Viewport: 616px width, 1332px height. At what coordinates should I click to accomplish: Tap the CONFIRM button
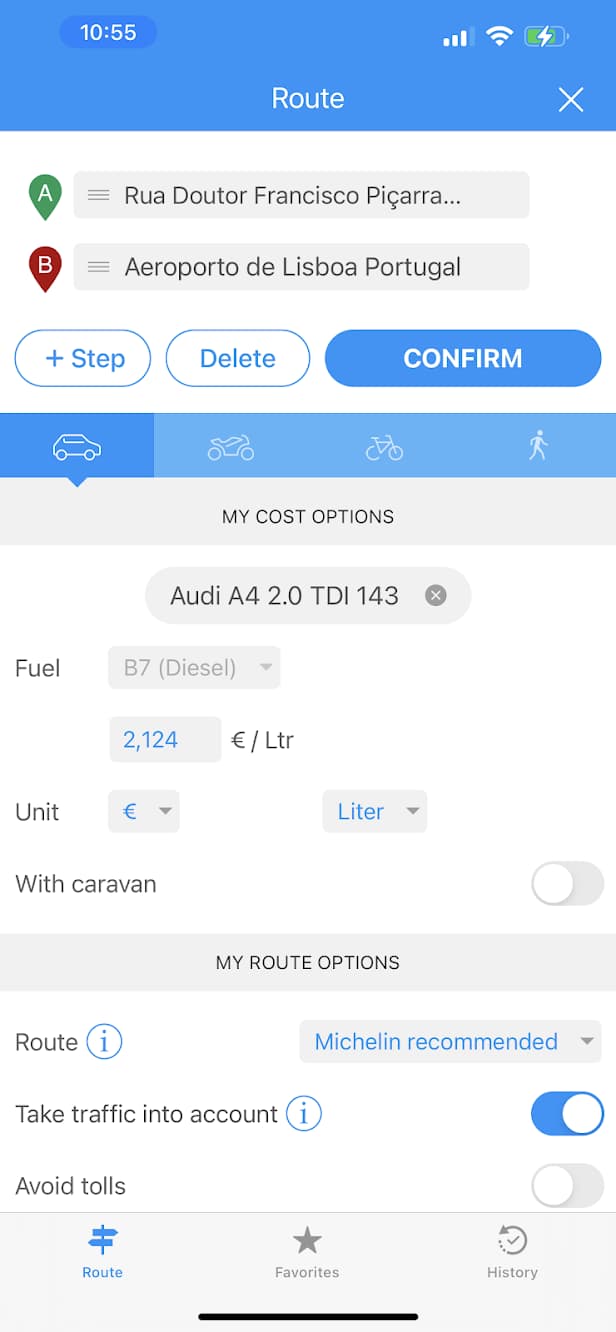[x=463, y=358]
